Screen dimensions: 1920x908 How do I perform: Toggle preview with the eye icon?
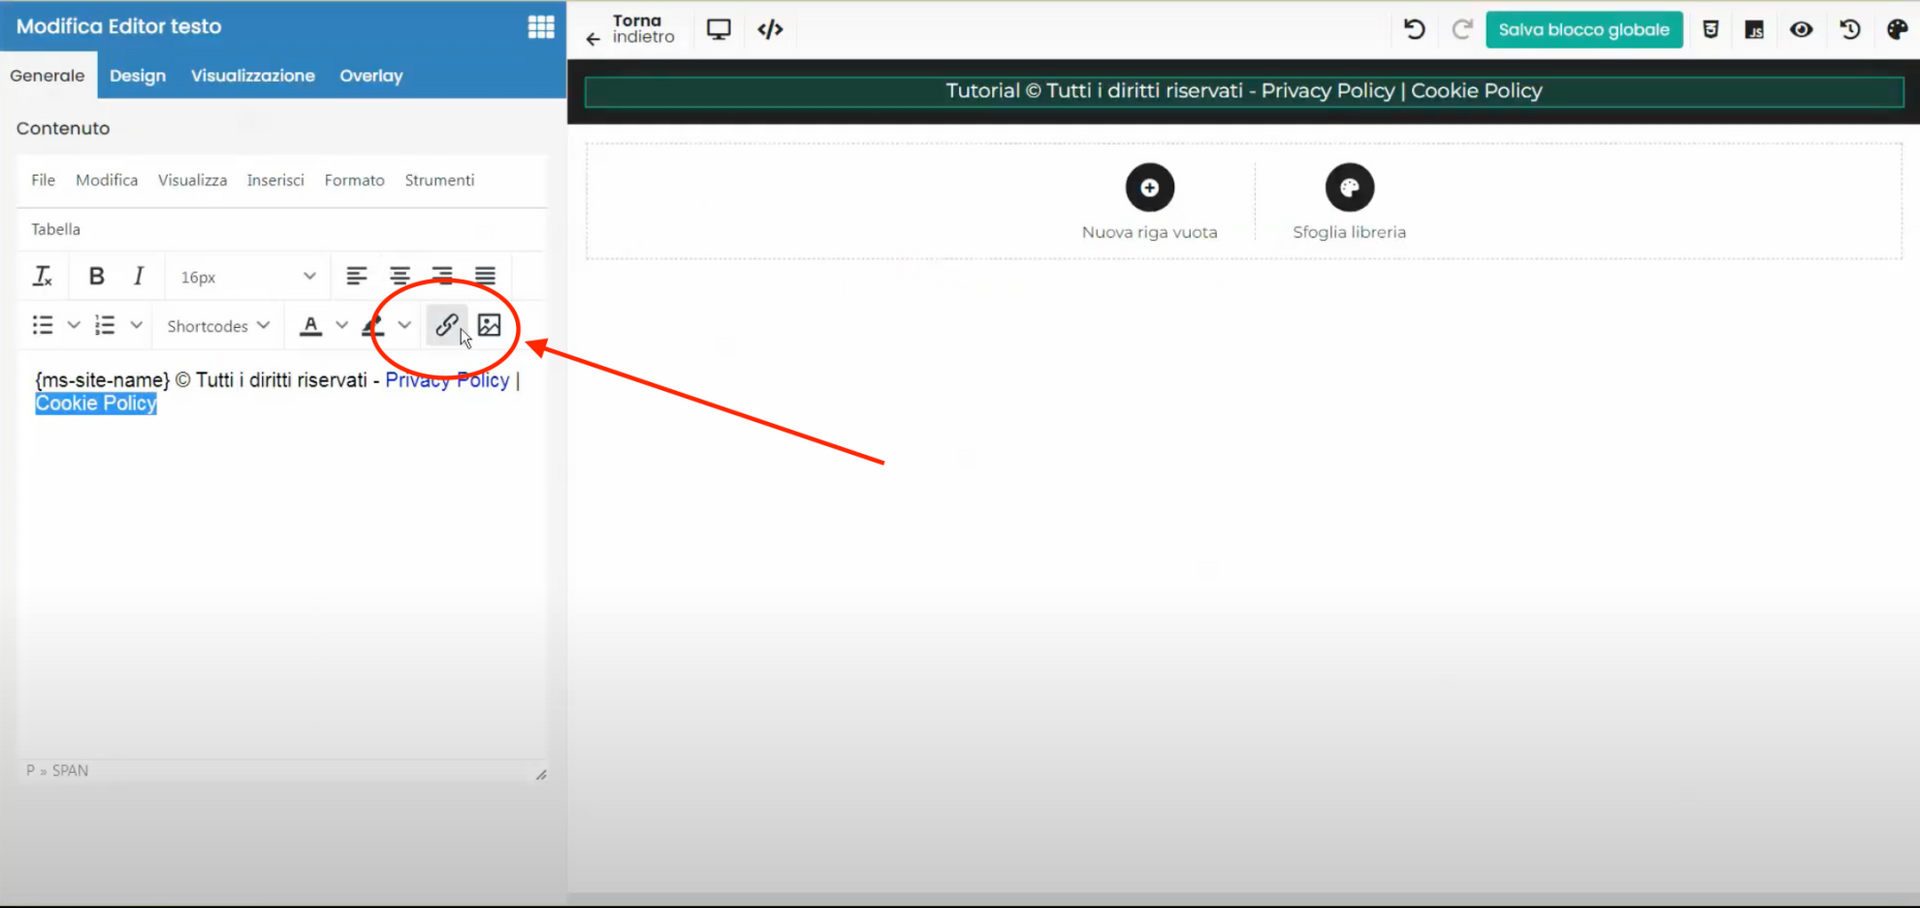point(1802,30)
